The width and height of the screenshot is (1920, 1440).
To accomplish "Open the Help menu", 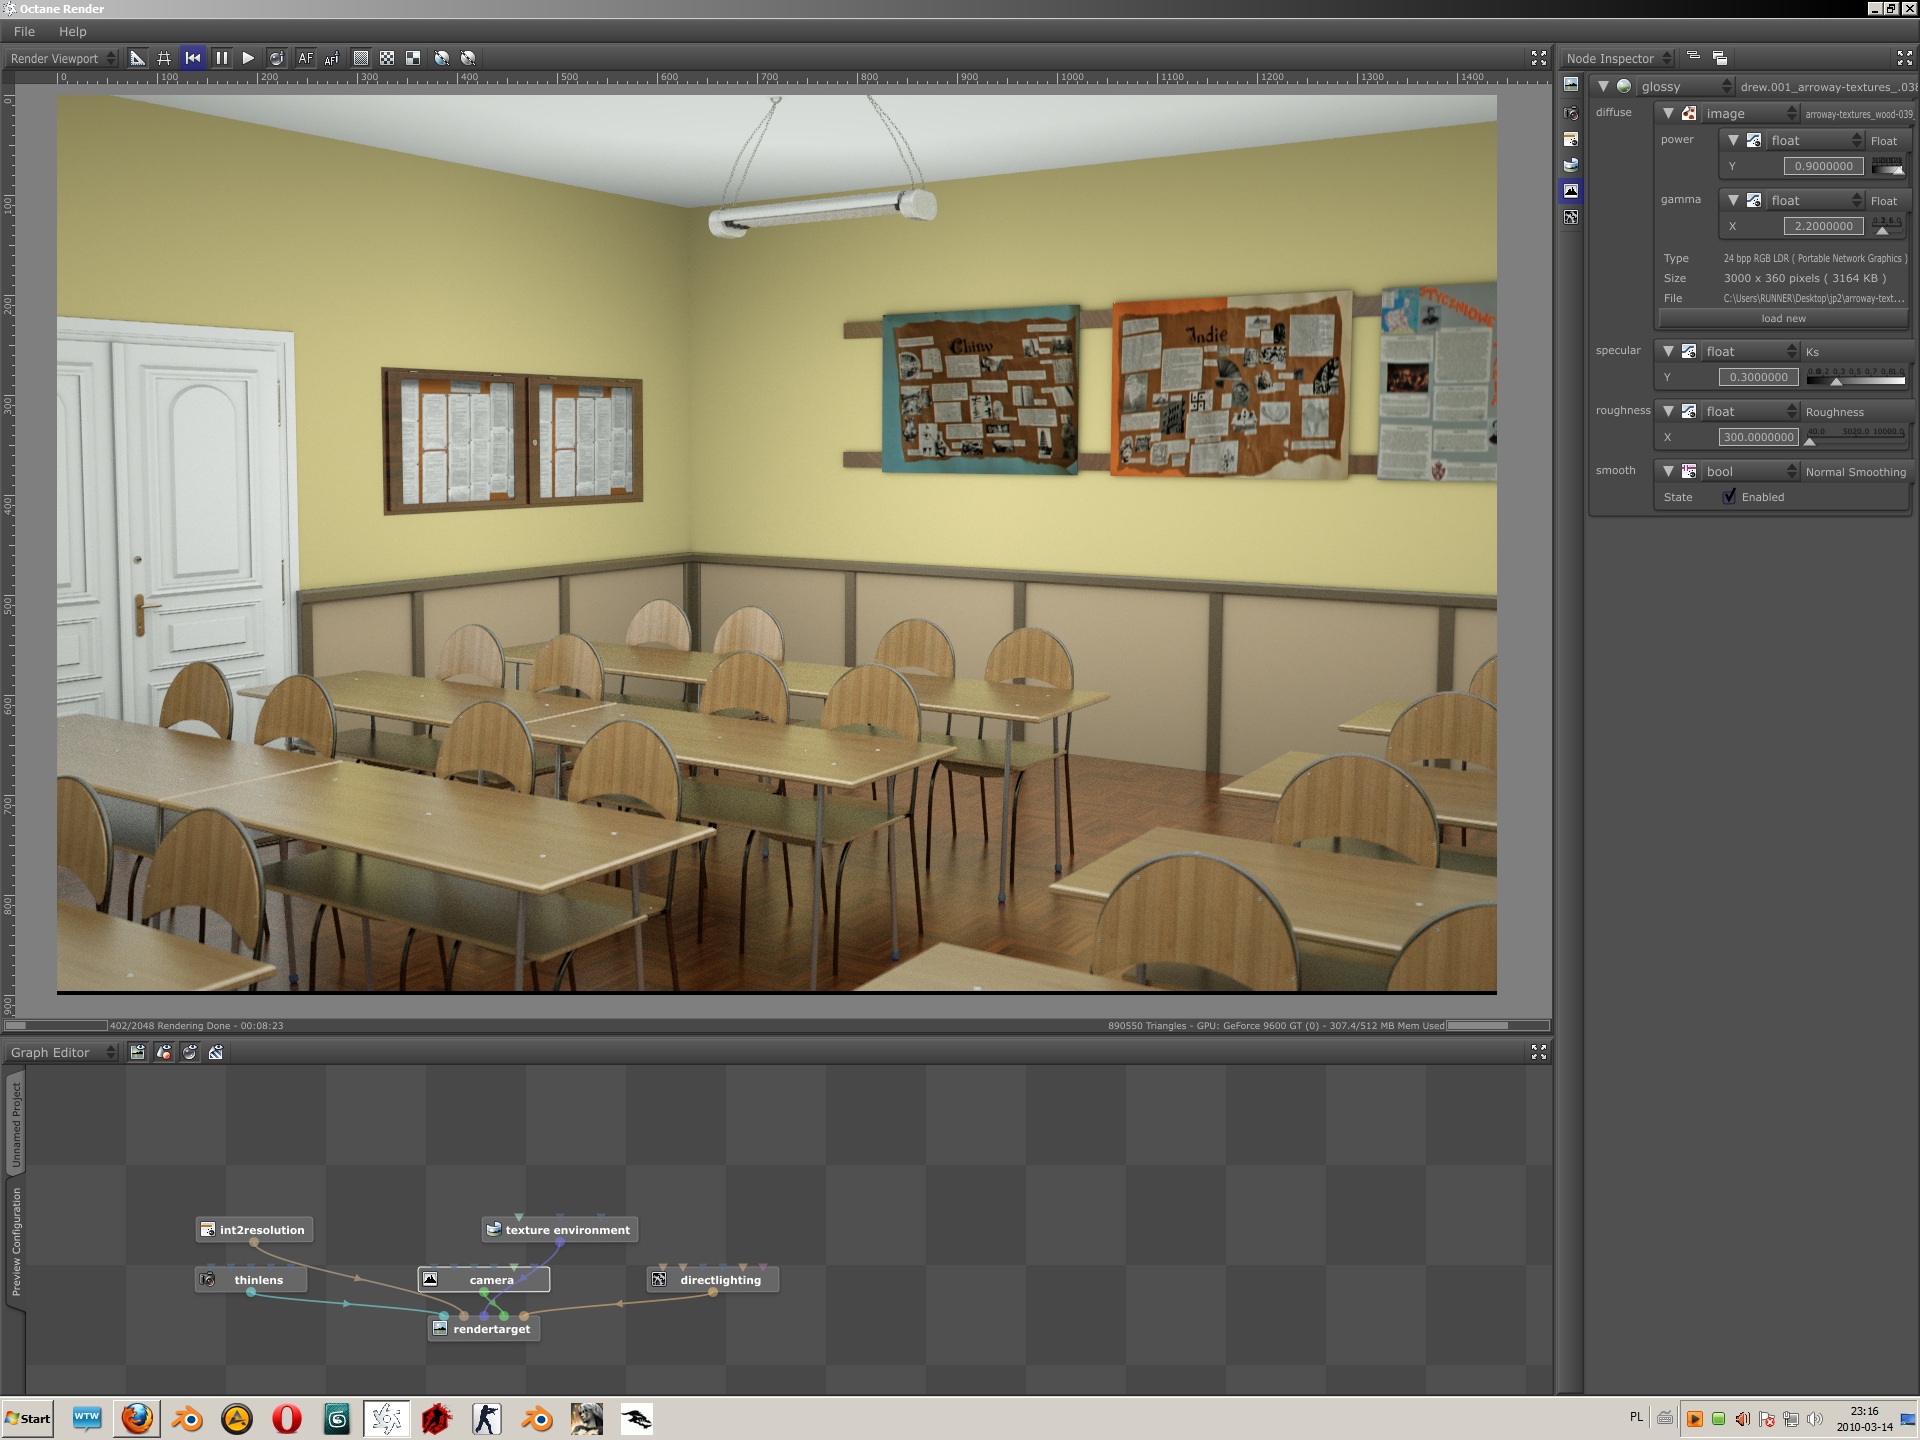I will 72,31.
